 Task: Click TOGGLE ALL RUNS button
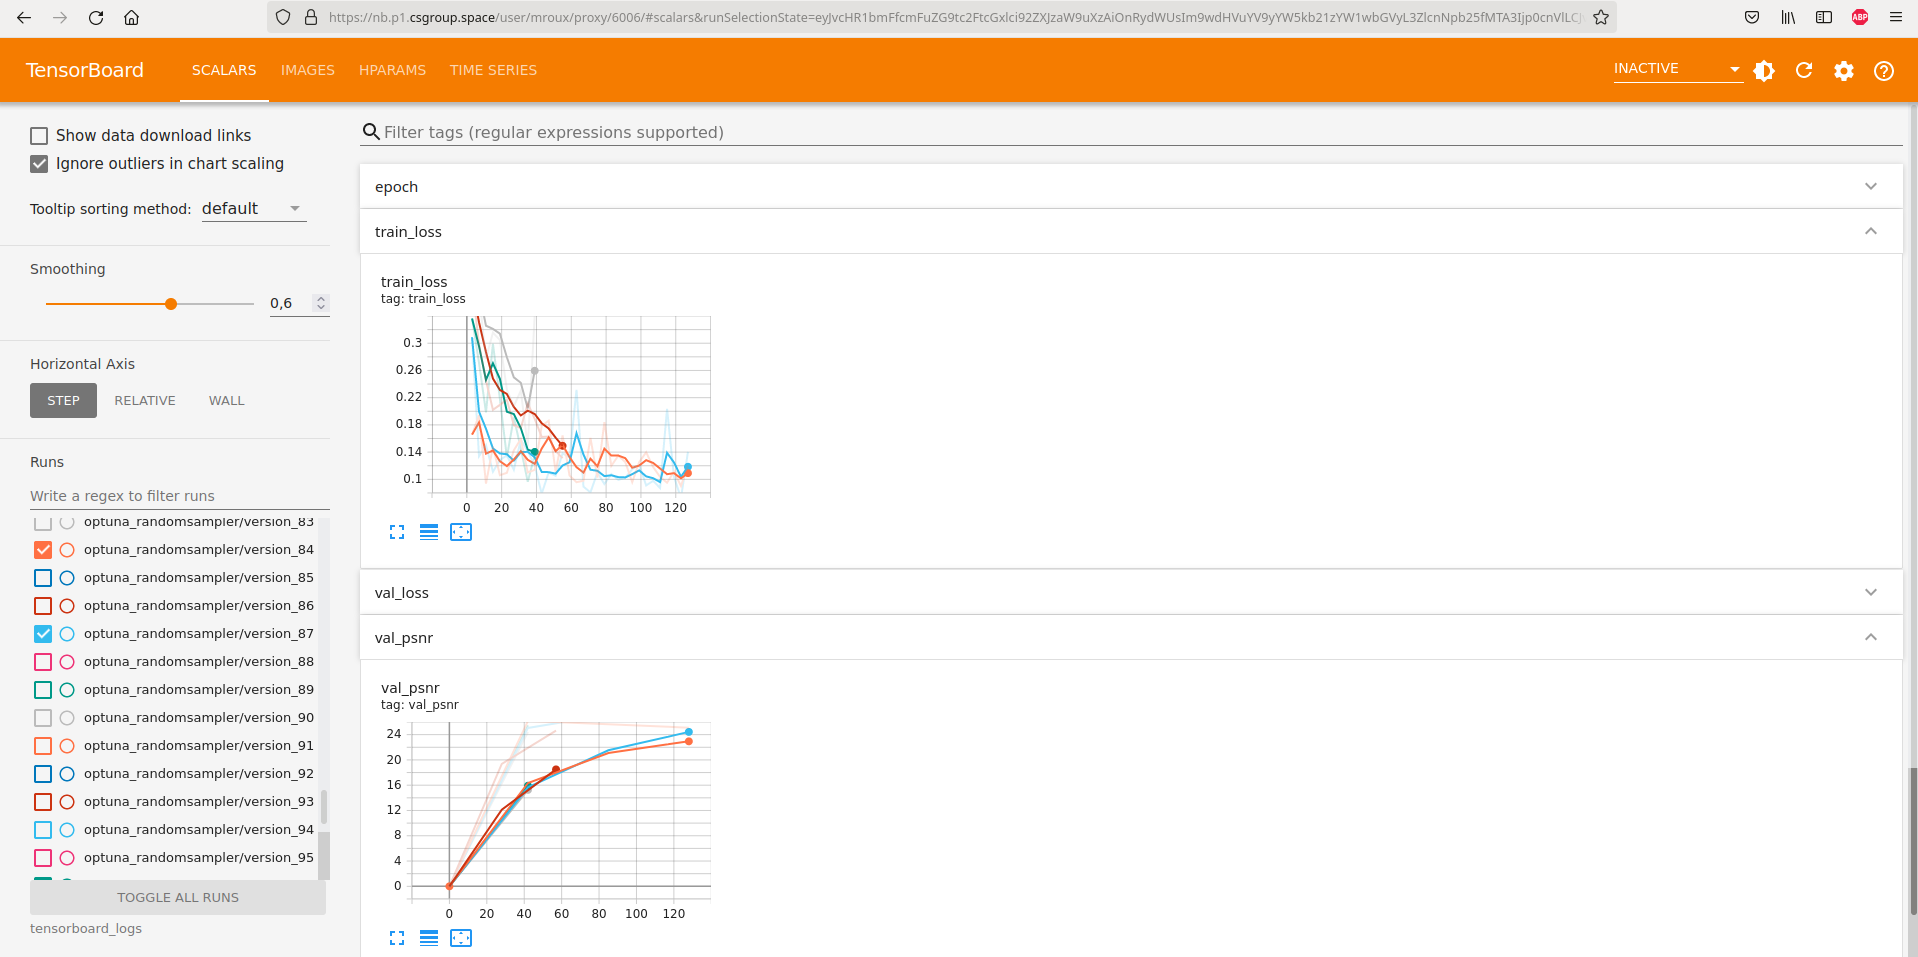pyautogui.click(x=178, y=898)
